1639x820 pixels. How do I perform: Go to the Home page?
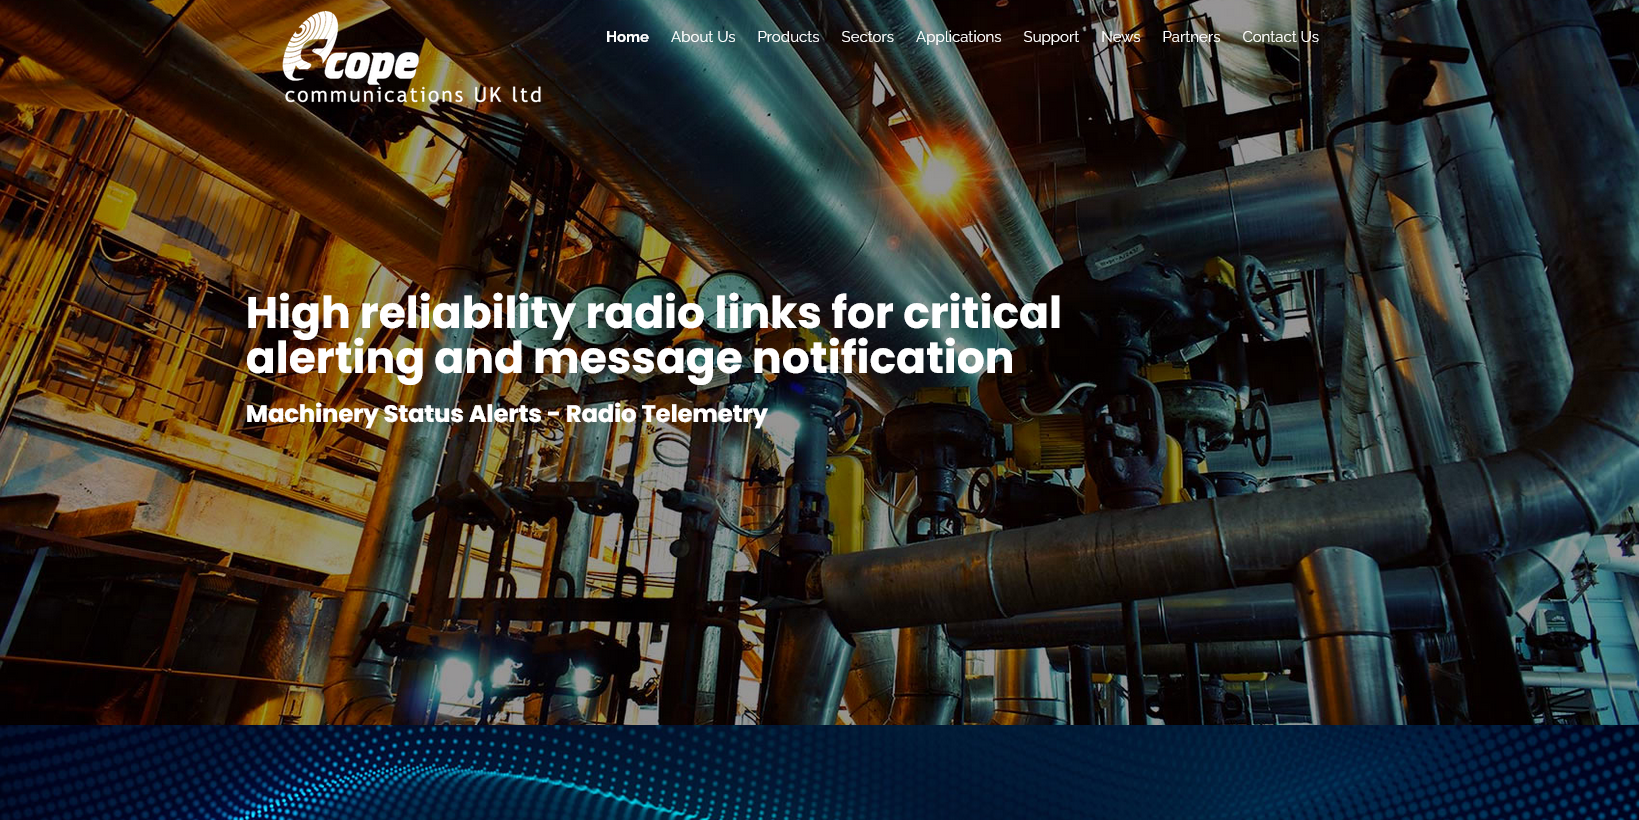627,37
